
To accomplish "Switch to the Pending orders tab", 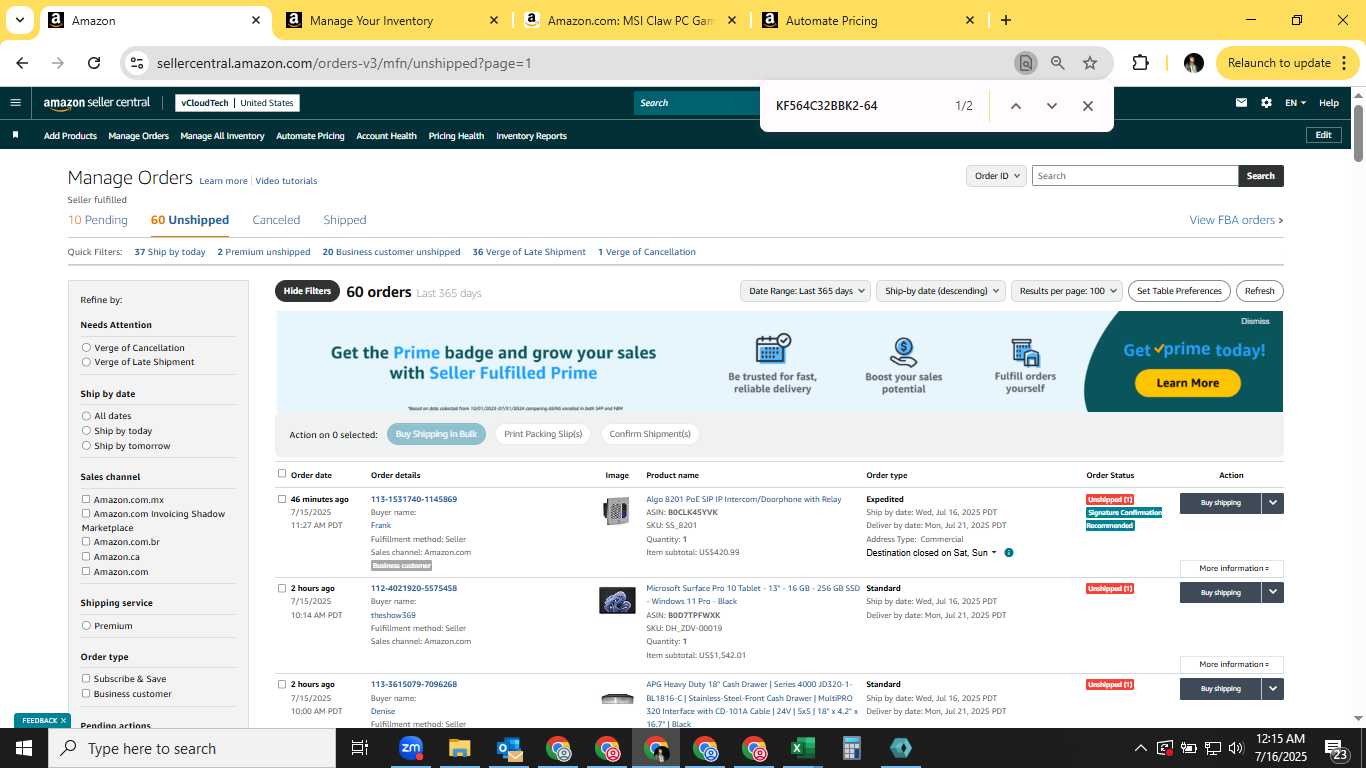I will [98, 220].
